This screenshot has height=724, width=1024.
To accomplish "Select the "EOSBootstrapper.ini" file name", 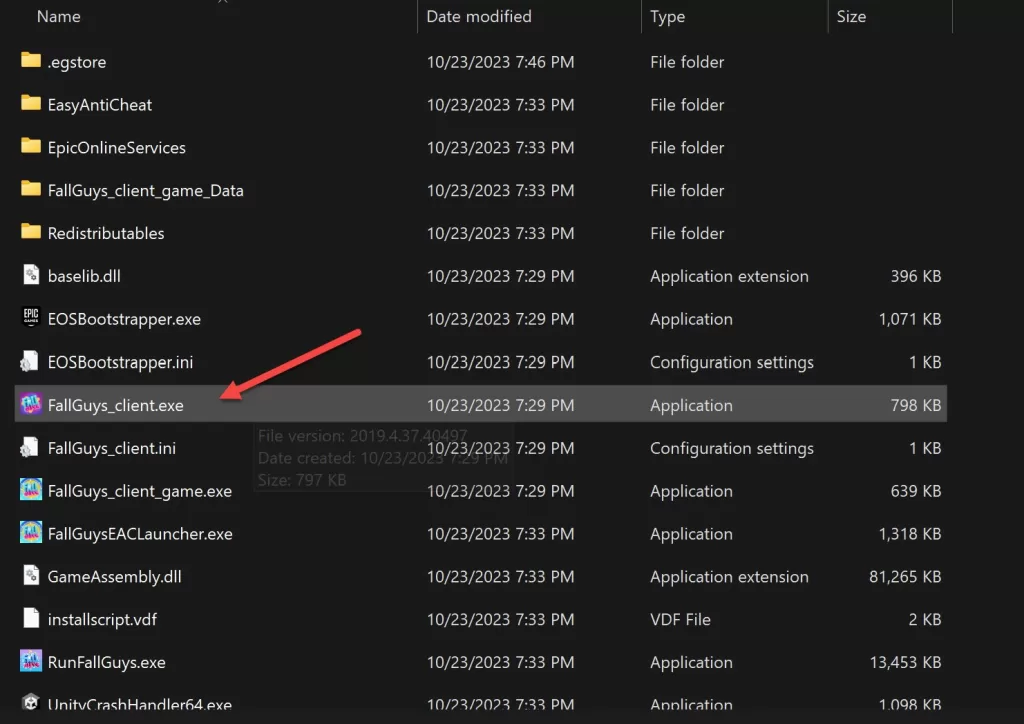I will (120, 362).
